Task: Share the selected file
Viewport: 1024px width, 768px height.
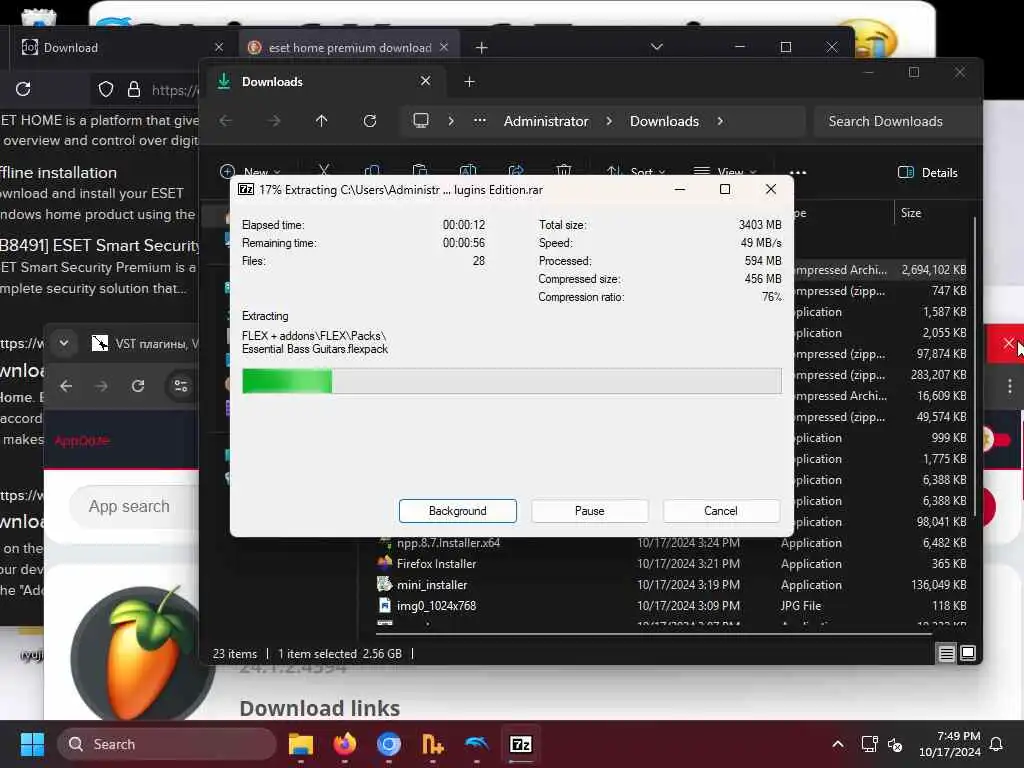Action: 516,171
